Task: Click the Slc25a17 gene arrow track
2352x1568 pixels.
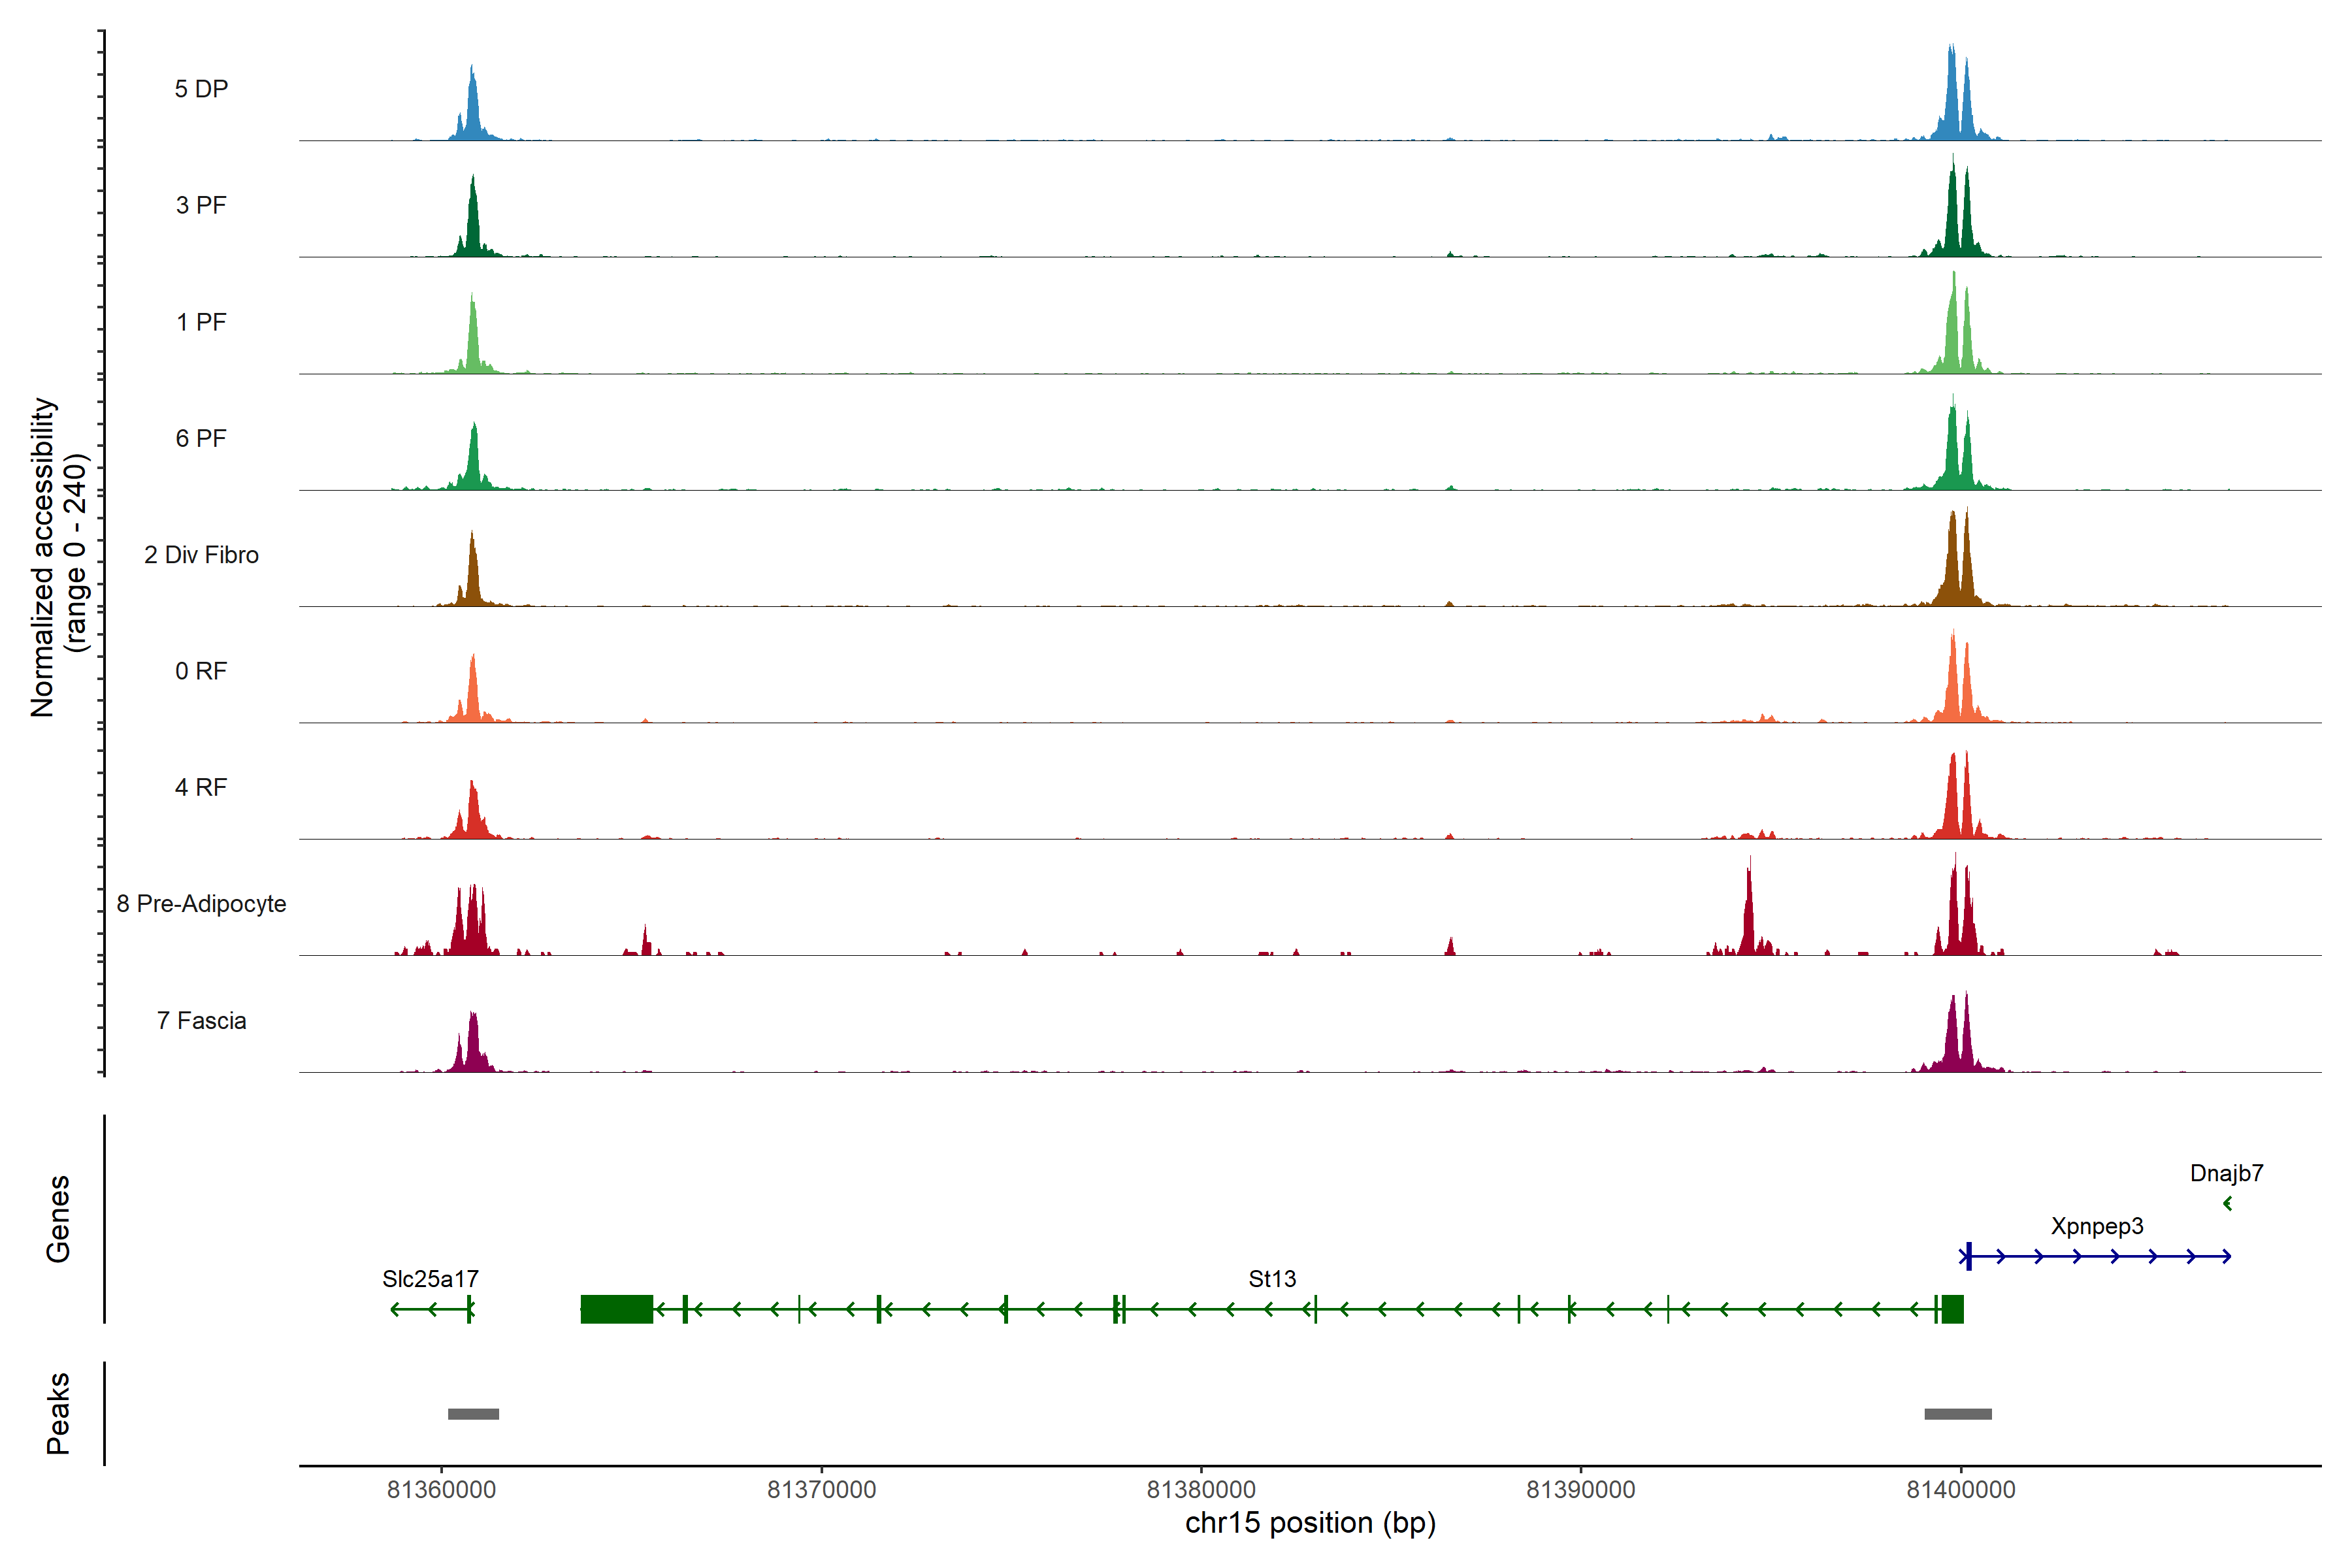Action: tap(431, 1309)
